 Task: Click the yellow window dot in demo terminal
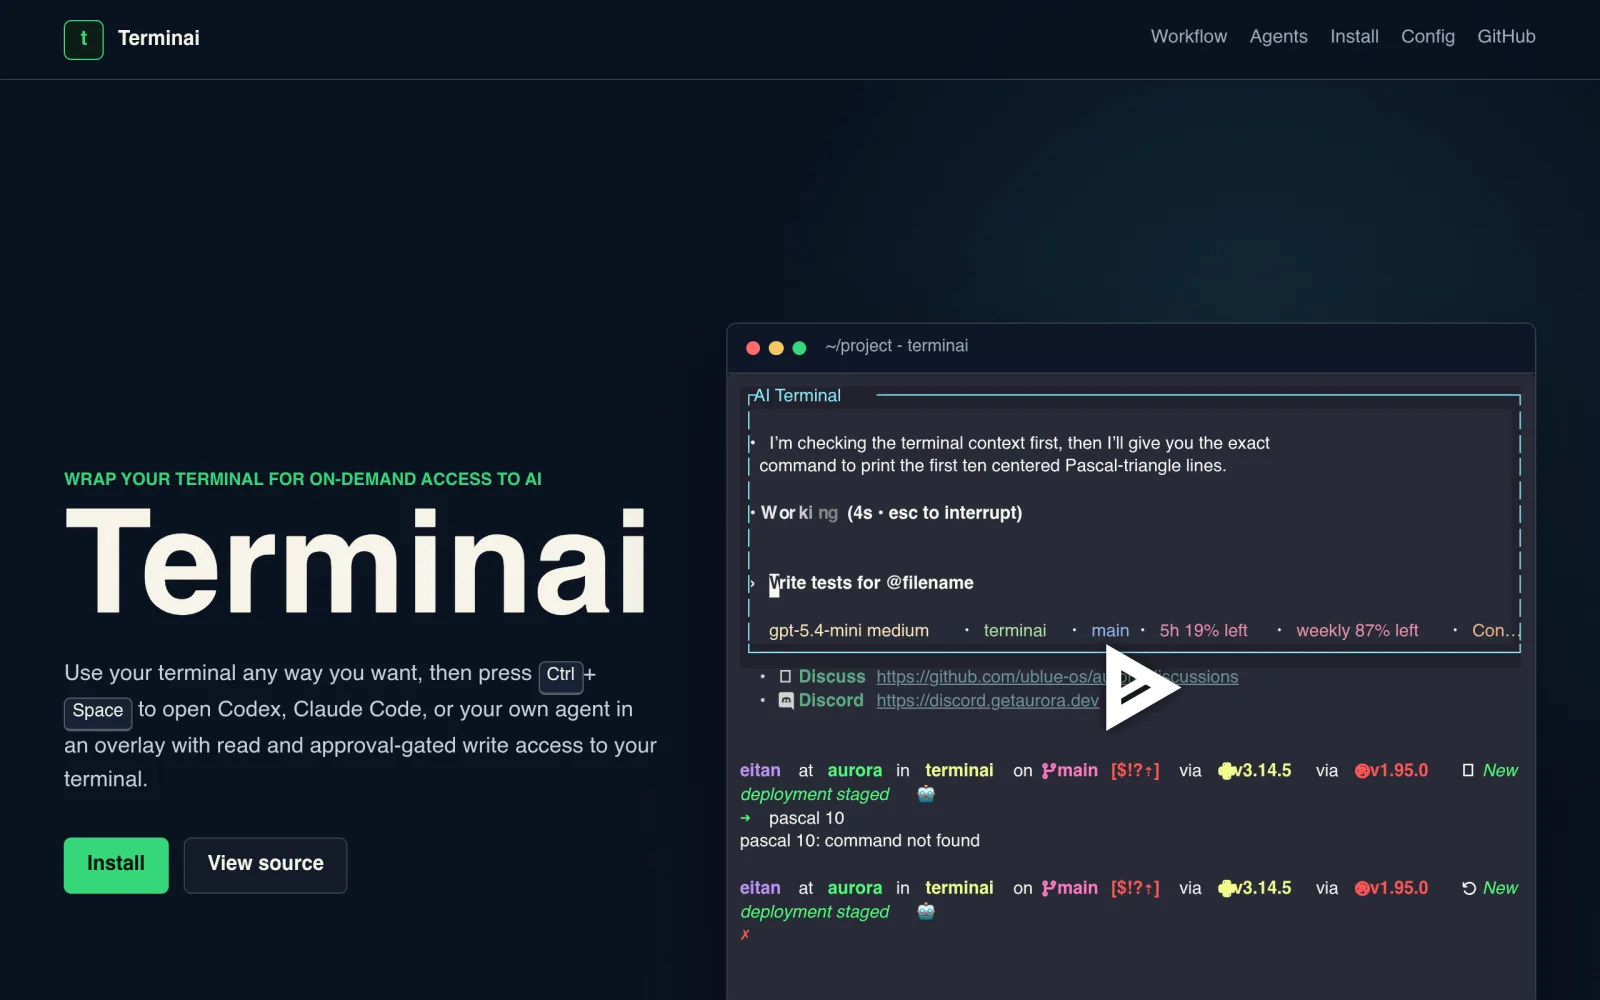[x=776, y=348]
